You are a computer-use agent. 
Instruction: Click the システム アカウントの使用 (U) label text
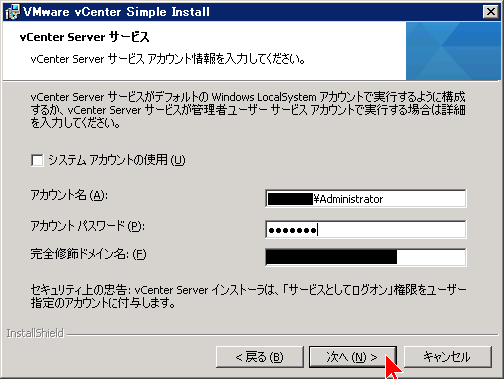117,160
